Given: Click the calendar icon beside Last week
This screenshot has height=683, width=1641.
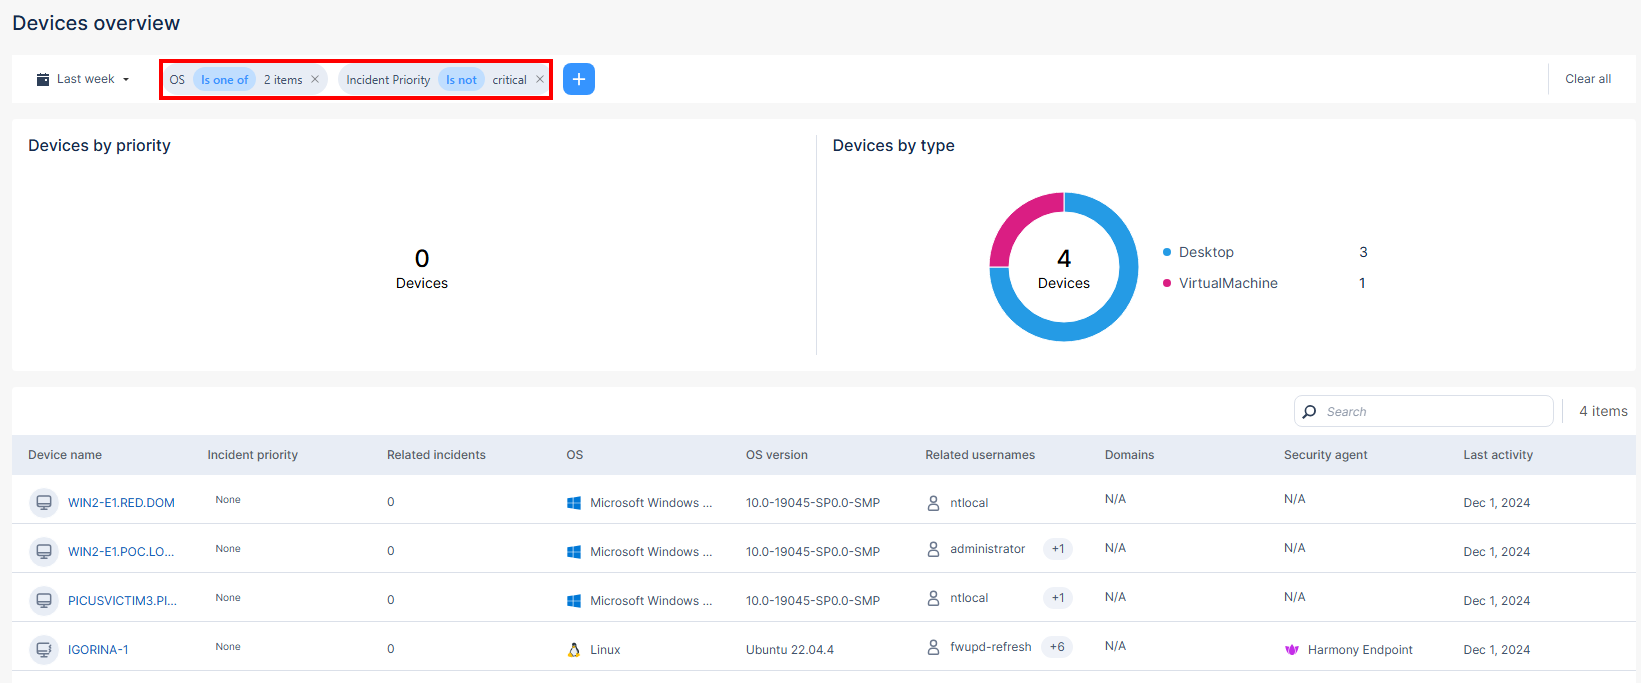Looking at the screenshot, I should (x=43, y=80).
